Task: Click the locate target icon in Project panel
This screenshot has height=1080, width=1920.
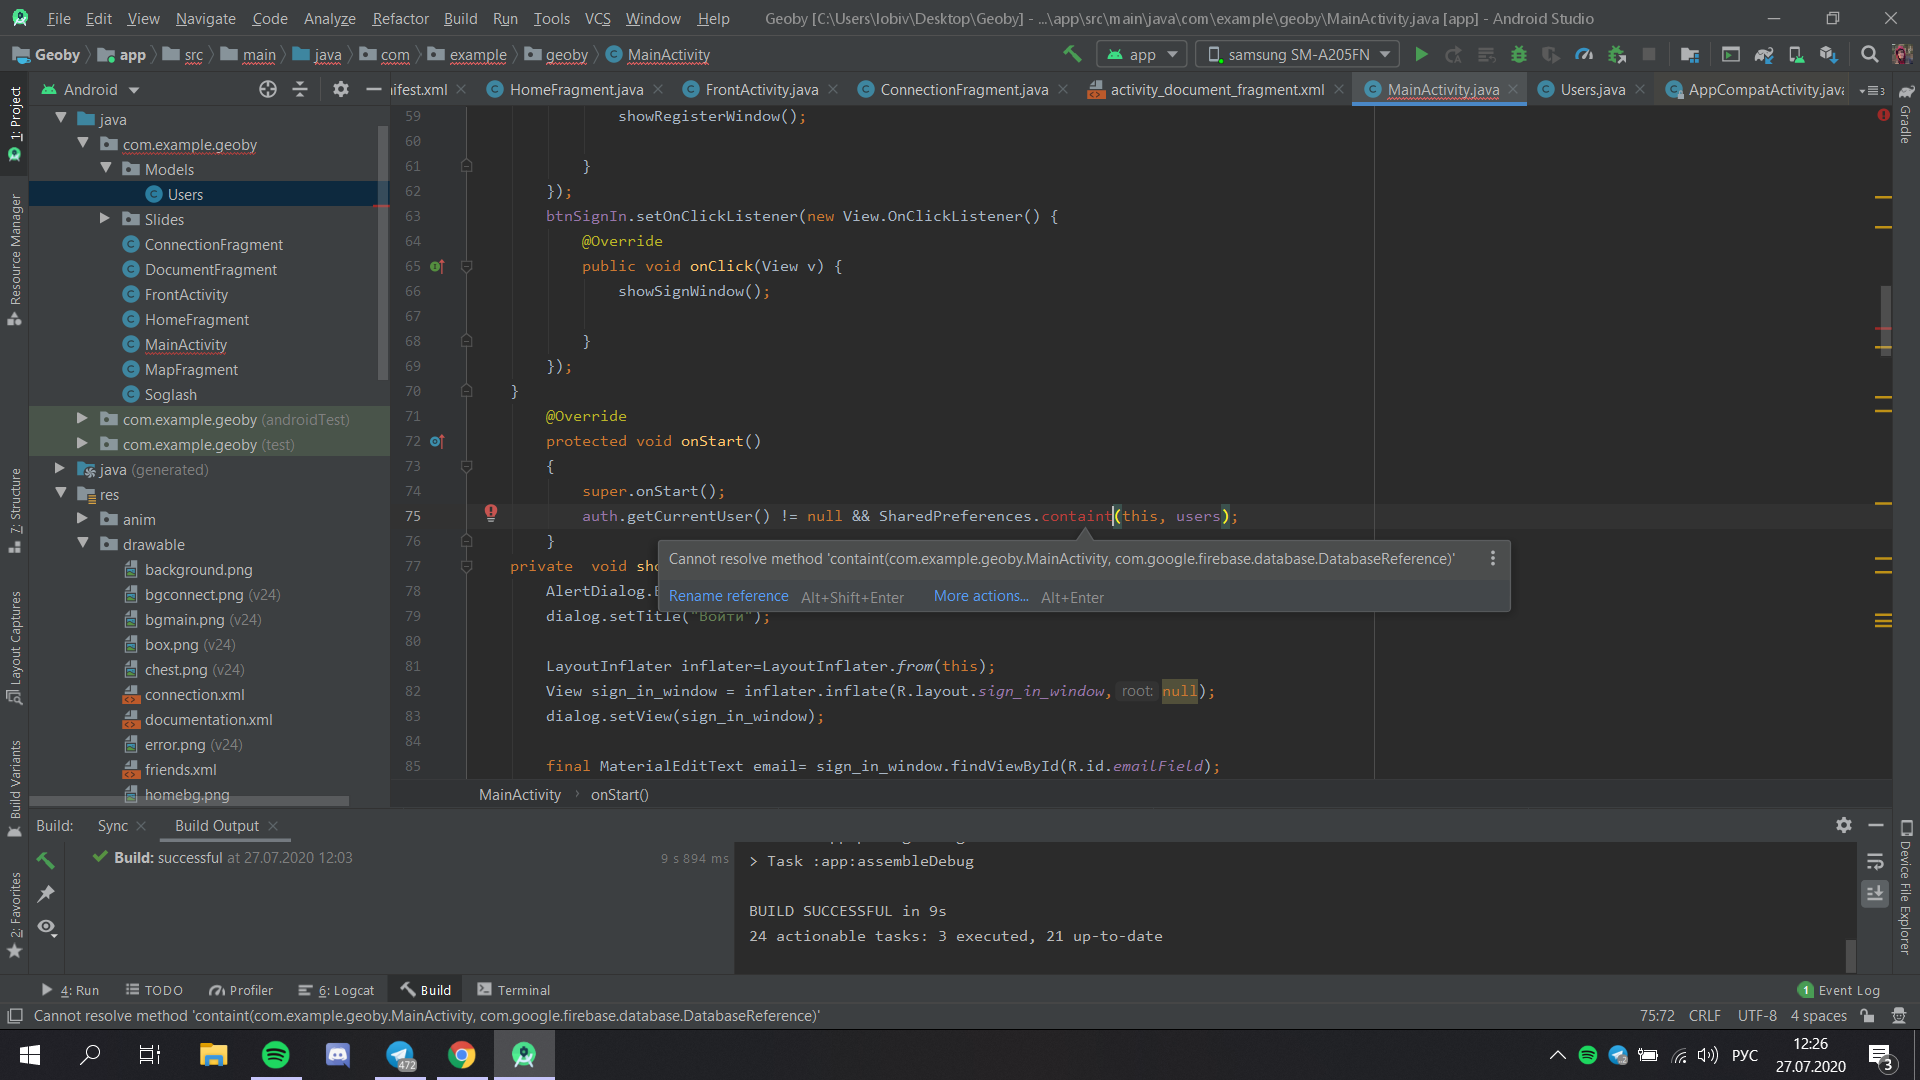Action: [x=268, y=89]
